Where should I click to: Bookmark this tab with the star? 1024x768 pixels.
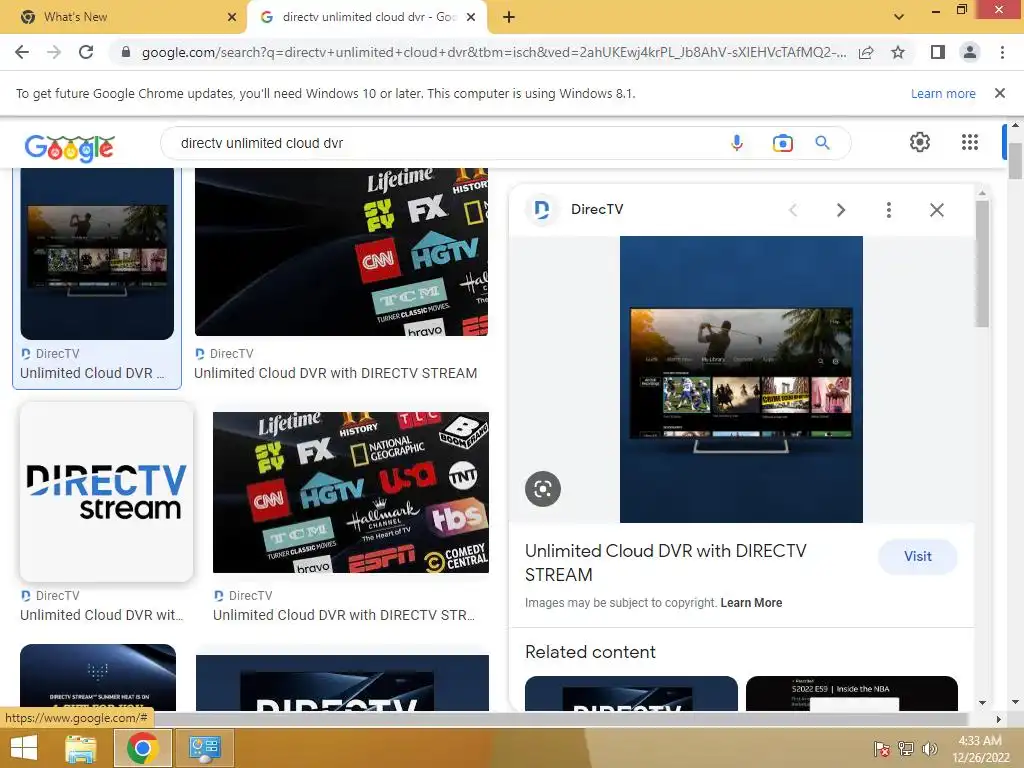[x=898, y=52]
